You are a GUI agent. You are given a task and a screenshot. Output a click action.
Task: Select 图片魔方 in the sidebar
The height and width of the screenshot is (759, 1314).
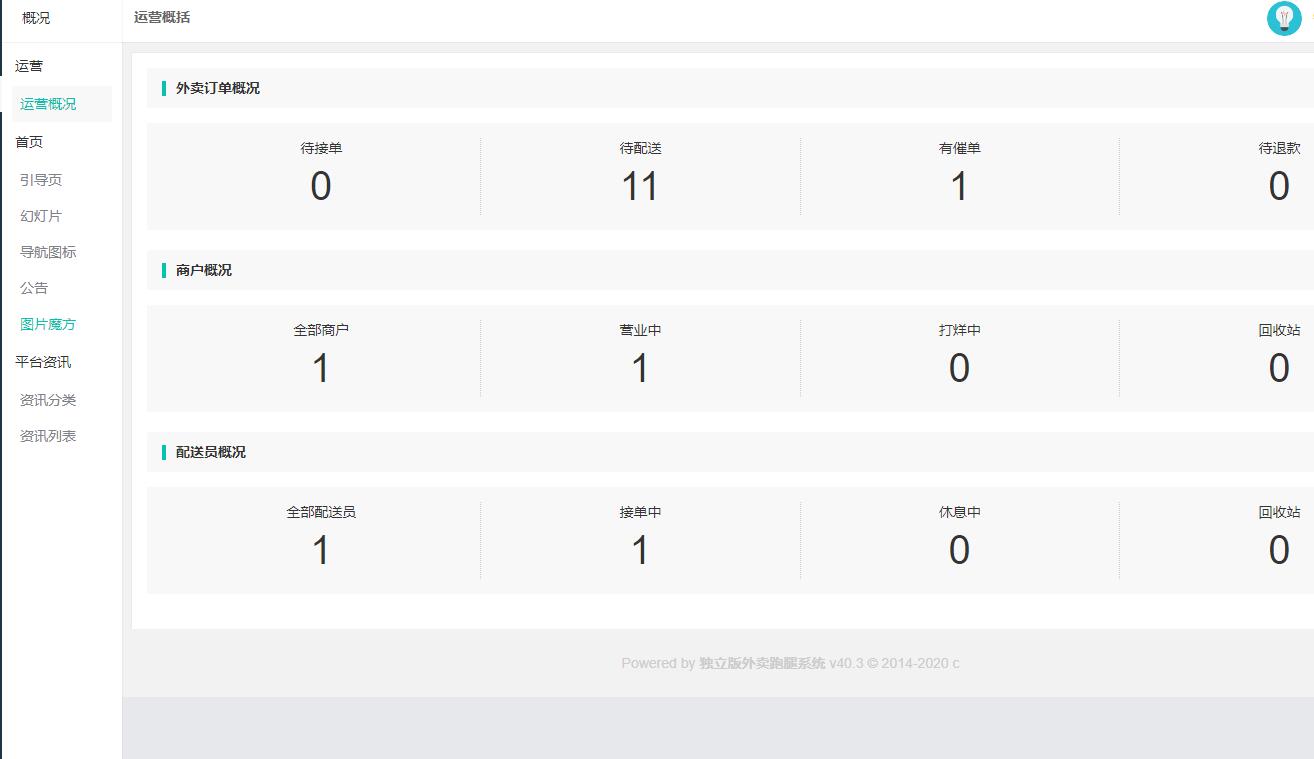pyautogui.click(x=48, y=324)
